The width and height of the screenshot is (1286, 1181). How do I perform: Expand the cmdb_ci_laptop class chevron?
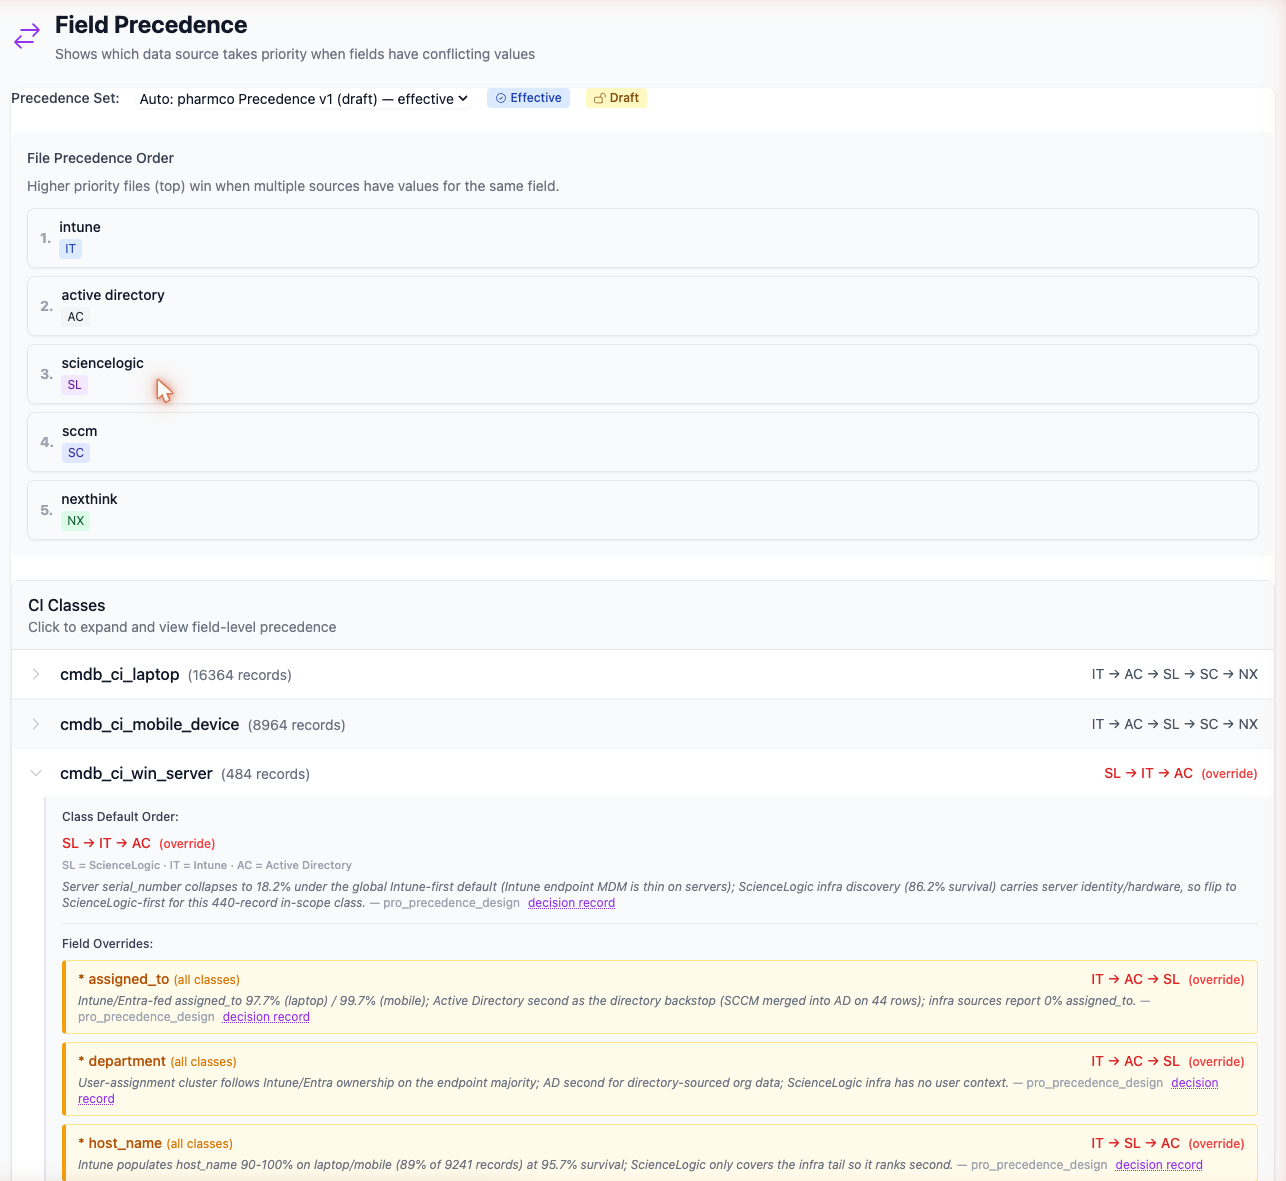36,674
